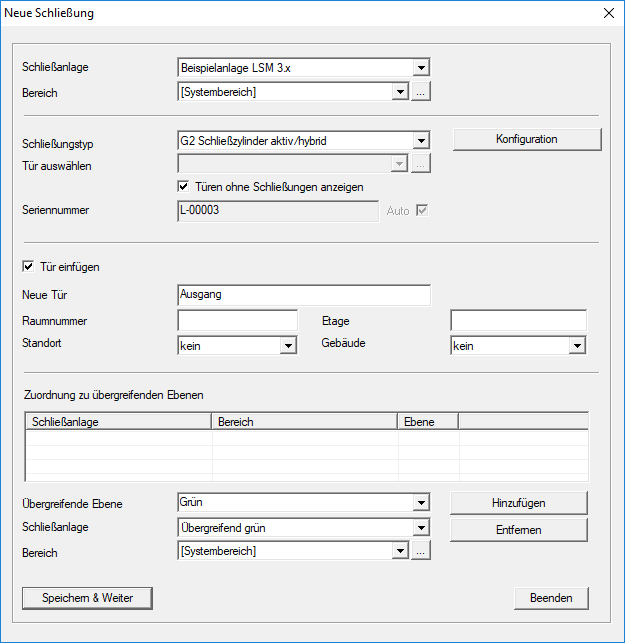Uncheck the 'Tür einfügen' checkbox
Image resolution: width=625 pixels, height=643 pixels.
[28, 267]
